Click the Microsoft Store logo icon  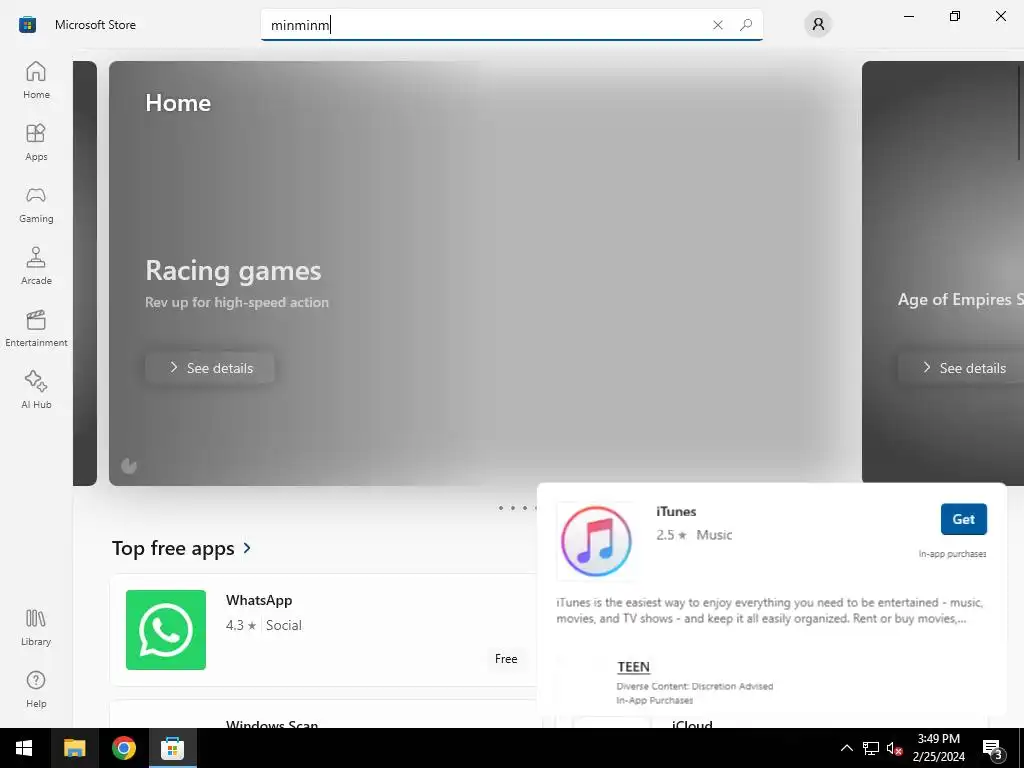pyautogui.click(x=27, y=25)
